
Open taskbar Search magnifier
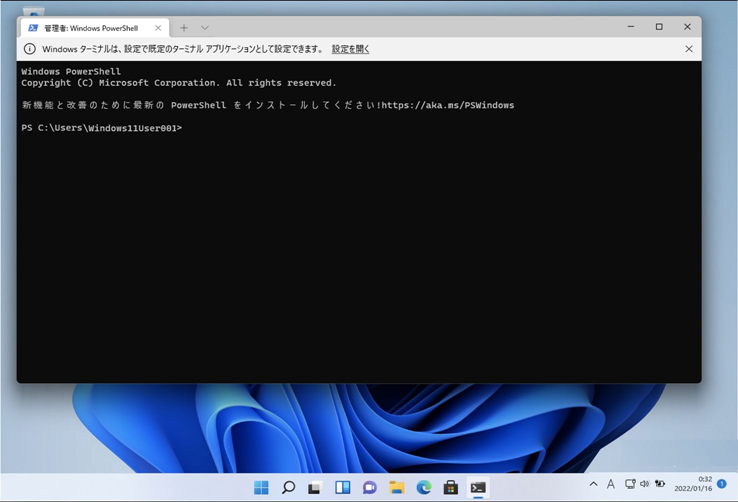288,487
